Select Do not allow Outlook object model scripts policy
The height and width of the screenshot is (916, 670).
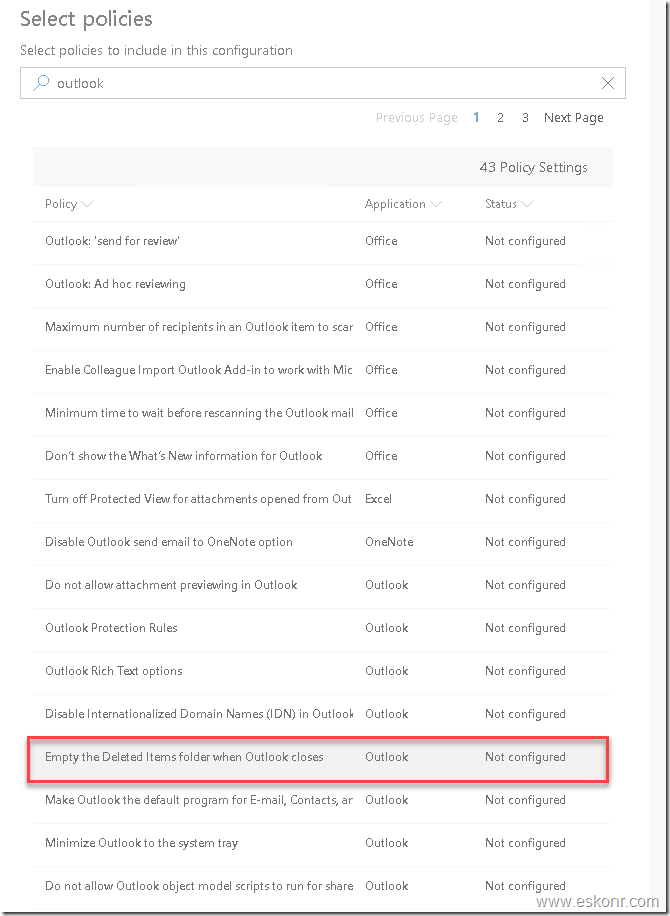(322, 886)
